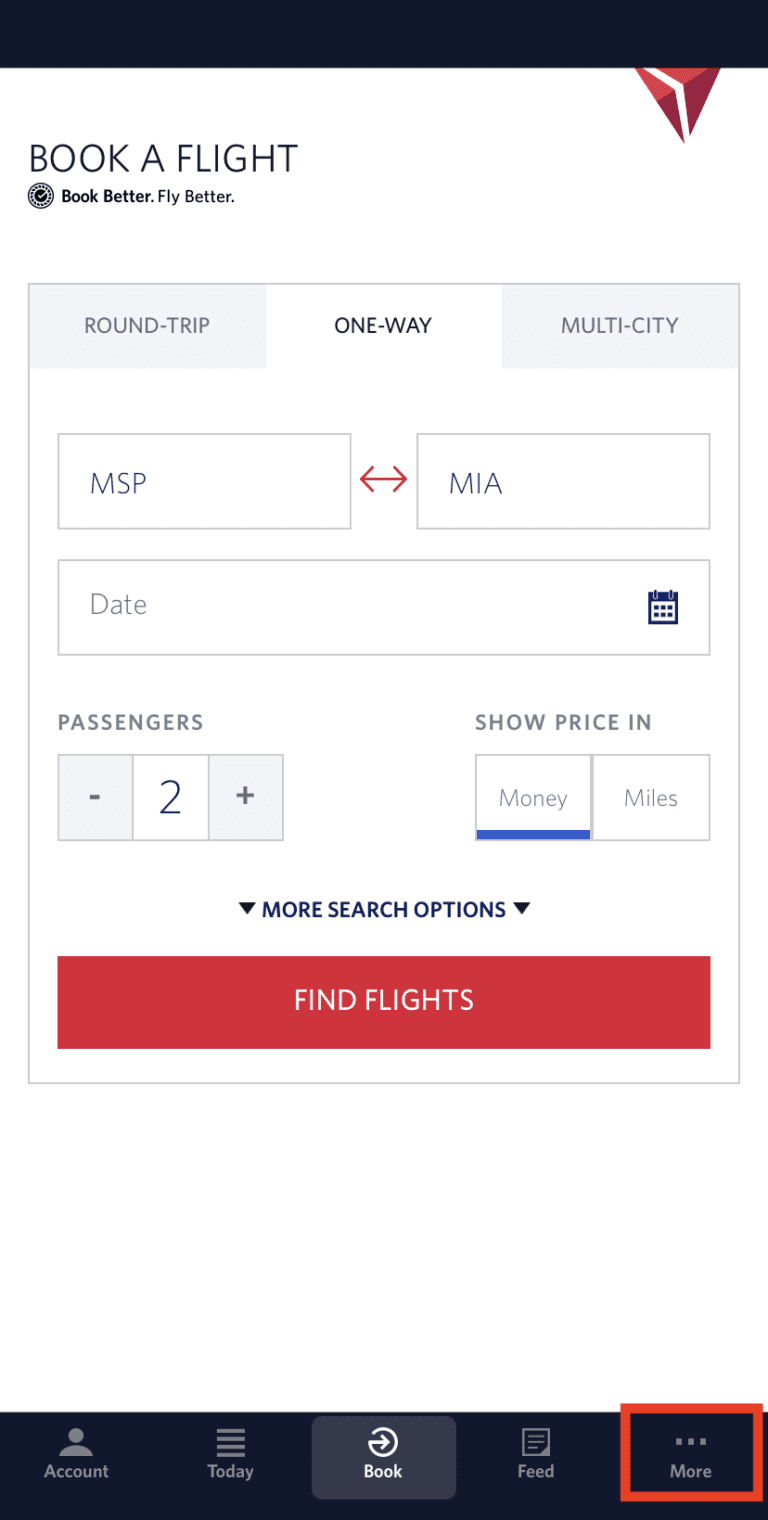Increase passenger count with the plus stepper
This screenshot has width=768, height=1520.
pos(246,797)
